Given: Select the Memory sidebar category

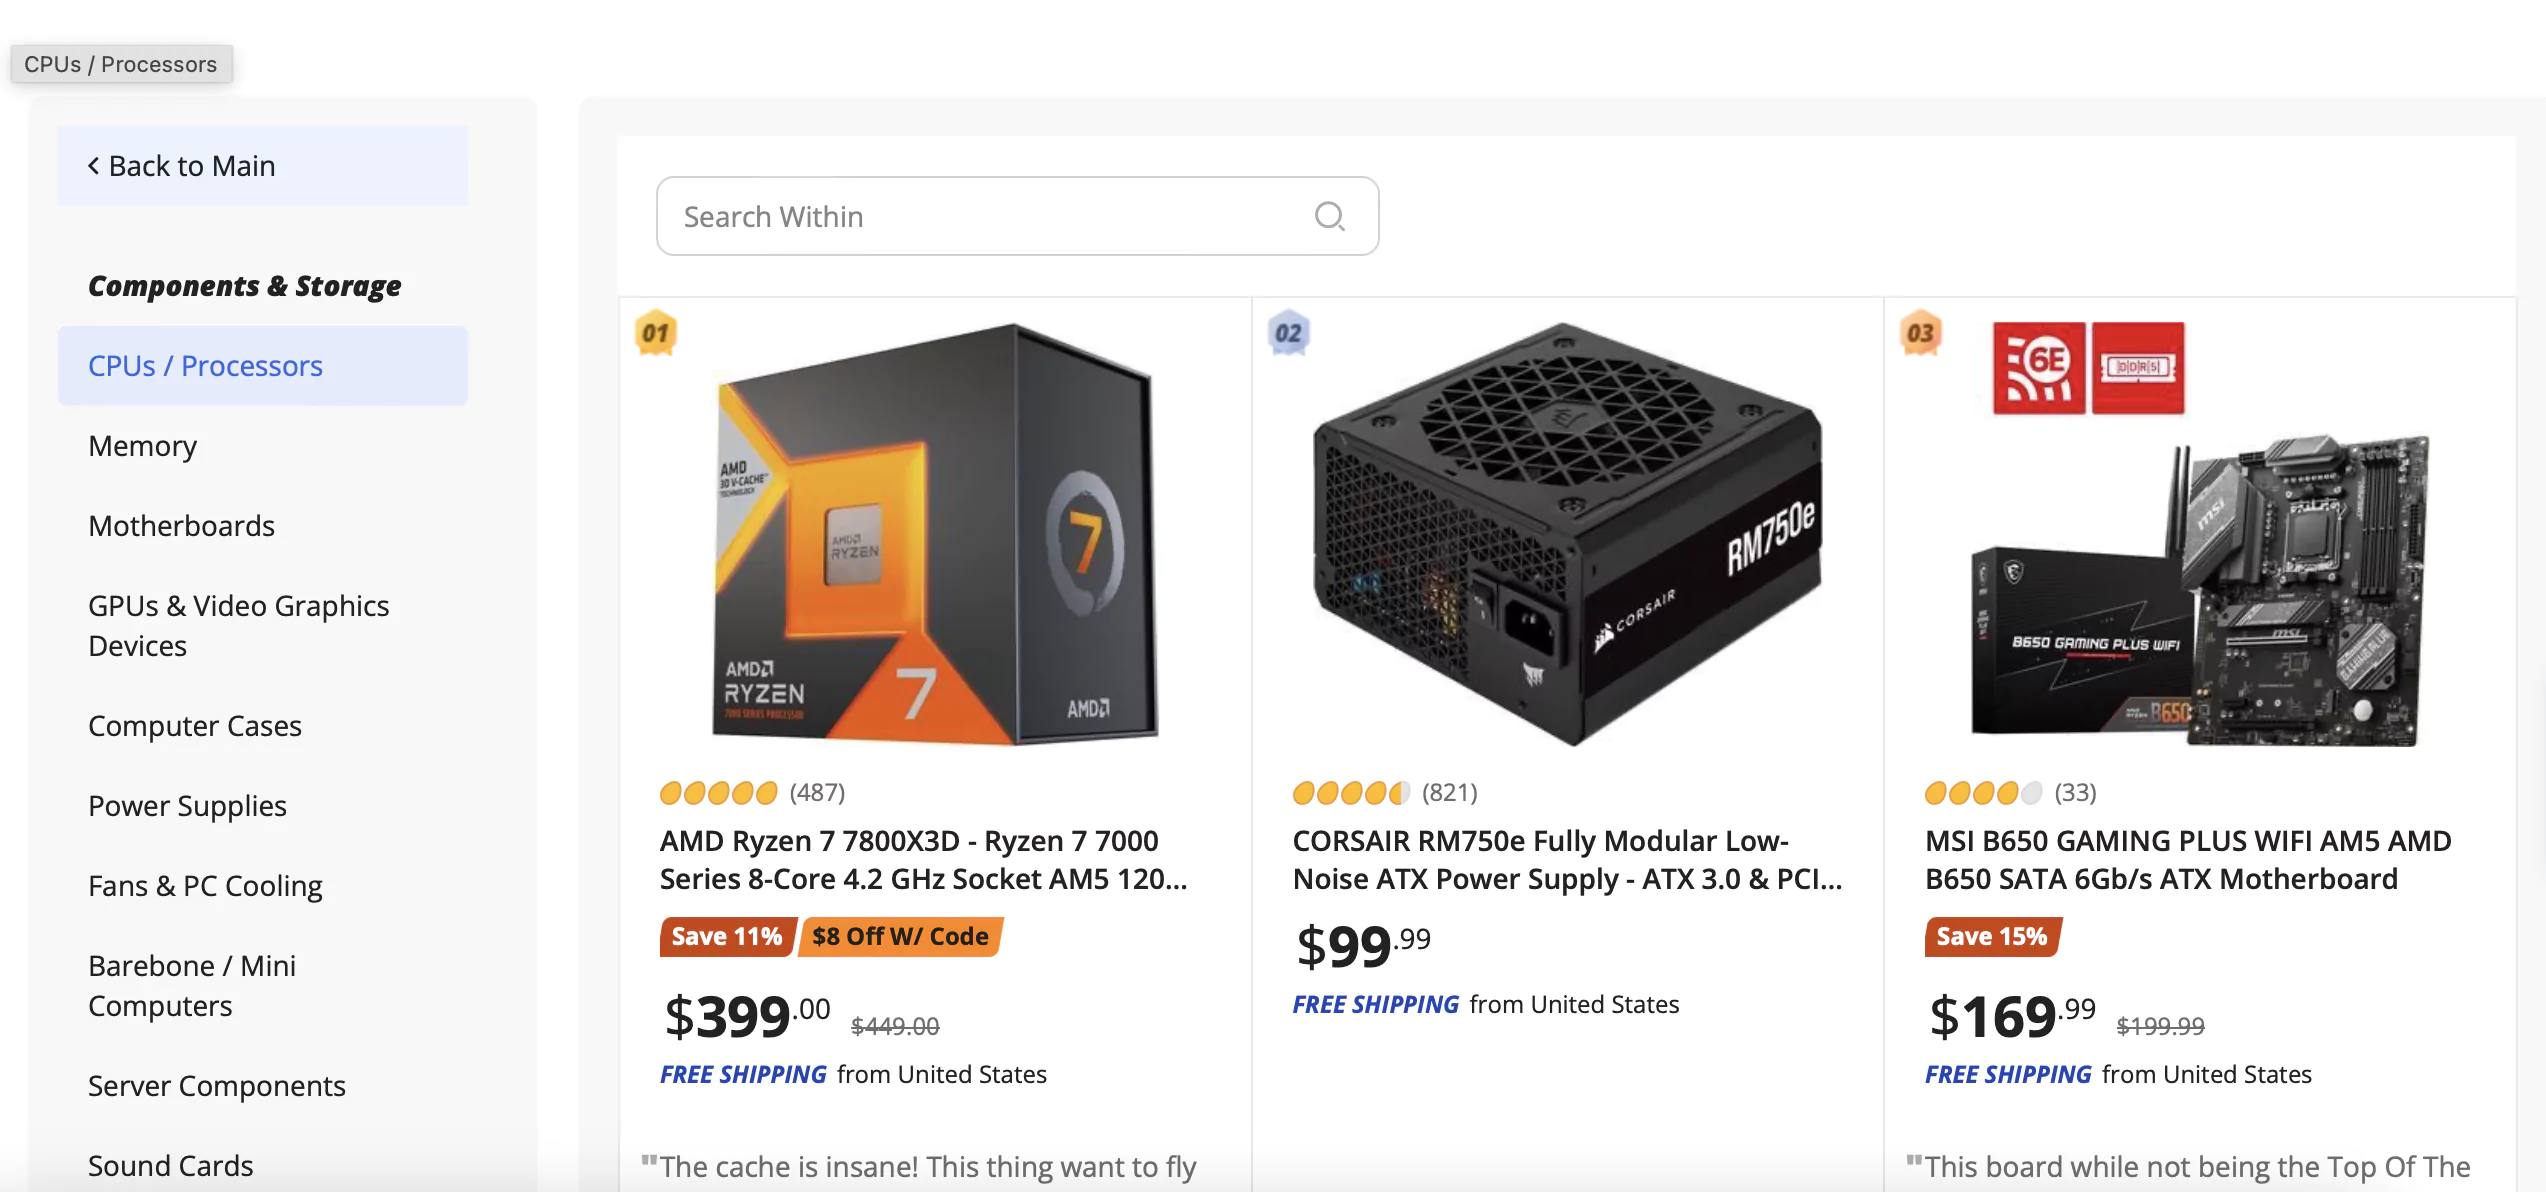Looking at the screenshot, I should tap(141, 443).
